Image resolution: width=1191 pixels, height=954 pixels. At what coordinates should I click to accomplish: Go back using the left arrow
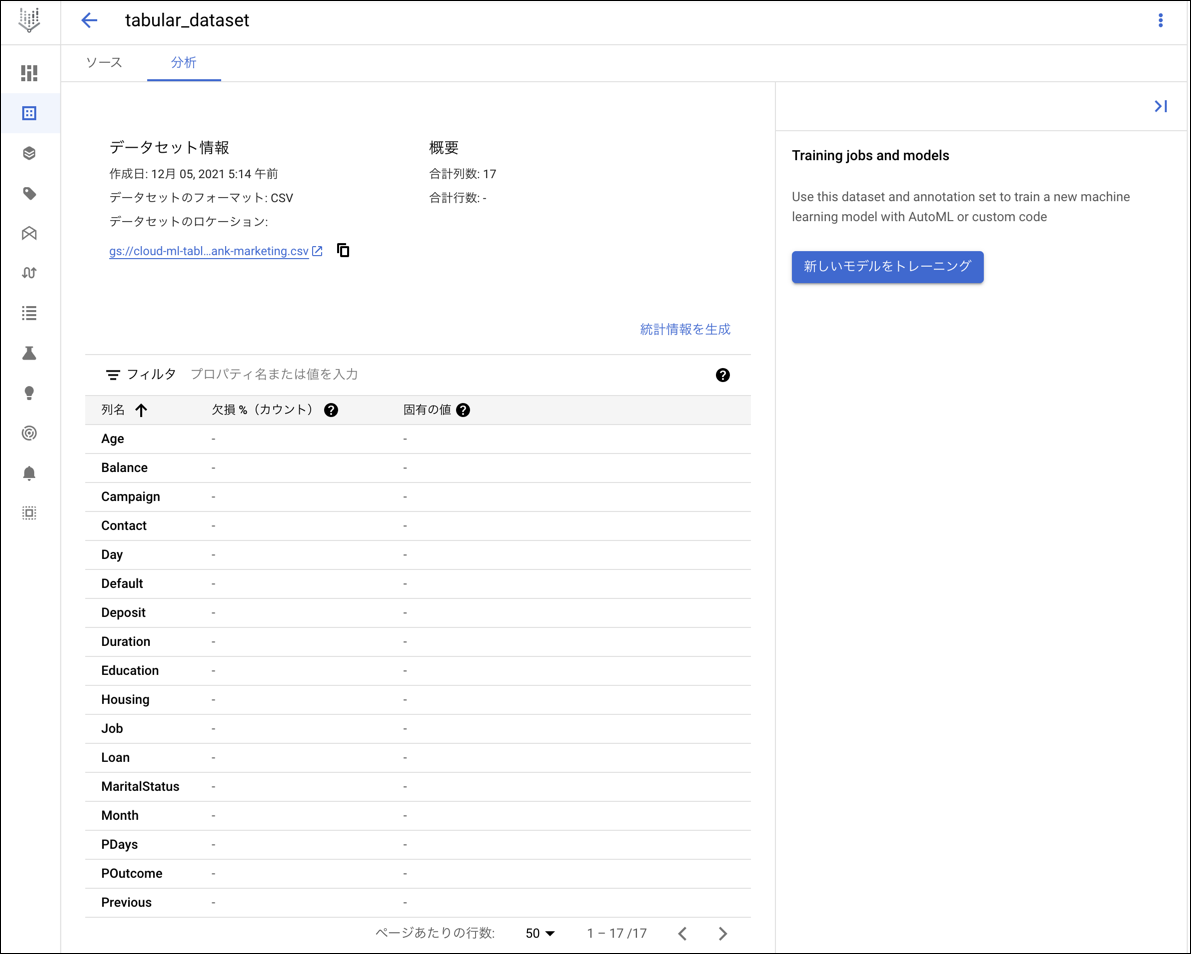(x=90, y=21)
